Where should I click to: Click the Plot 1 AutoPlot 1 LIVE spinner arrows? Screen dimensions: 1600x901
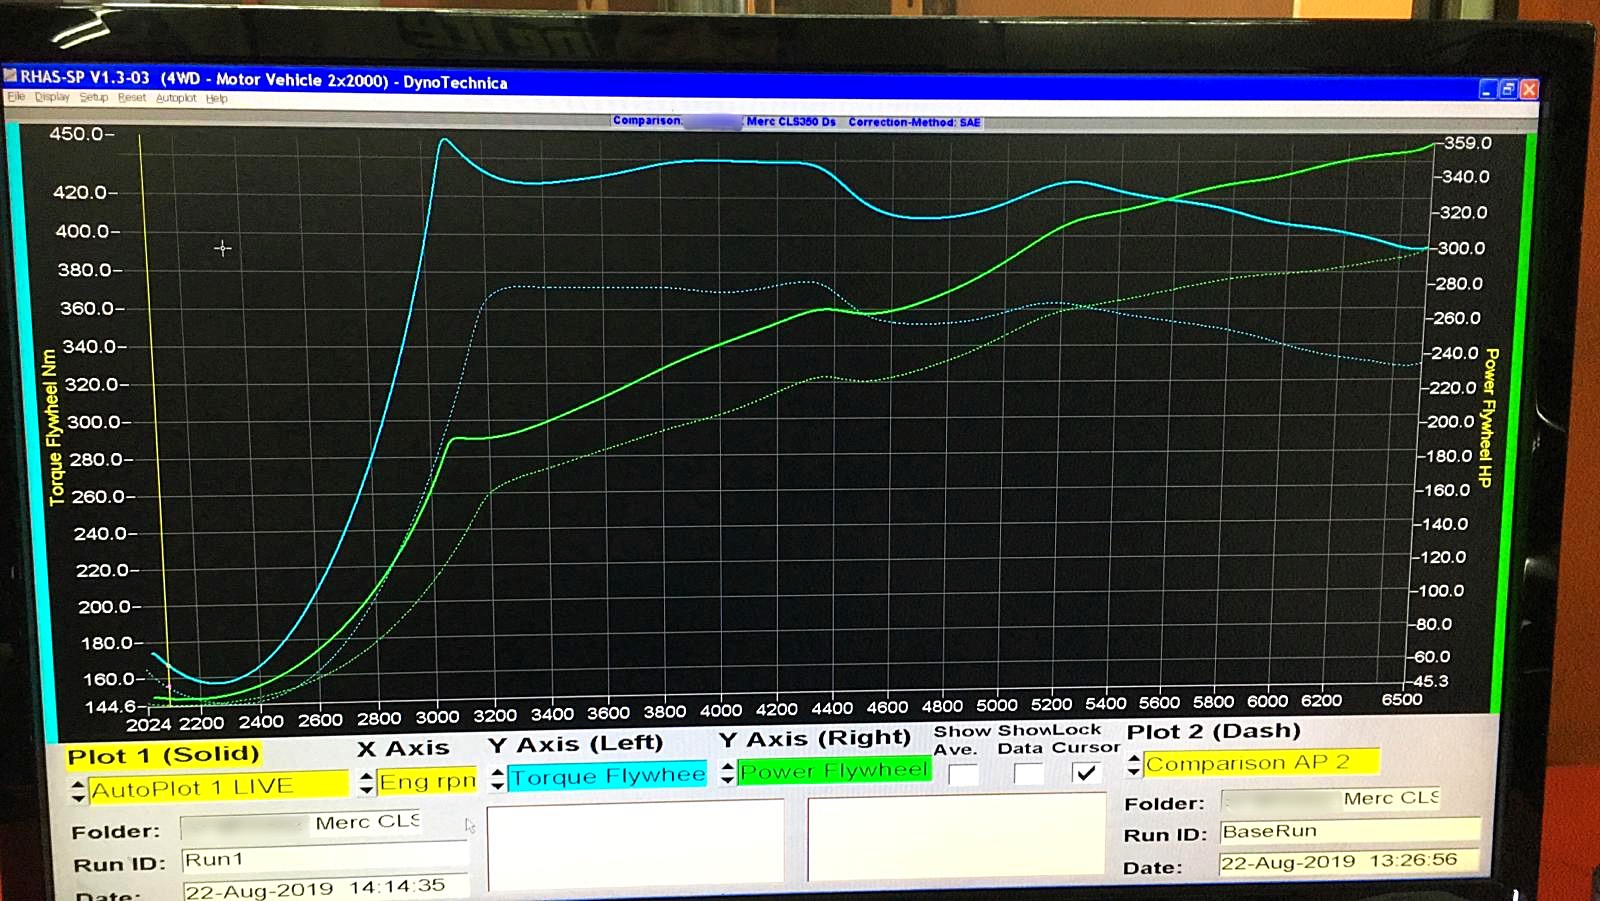click(78, 792)
